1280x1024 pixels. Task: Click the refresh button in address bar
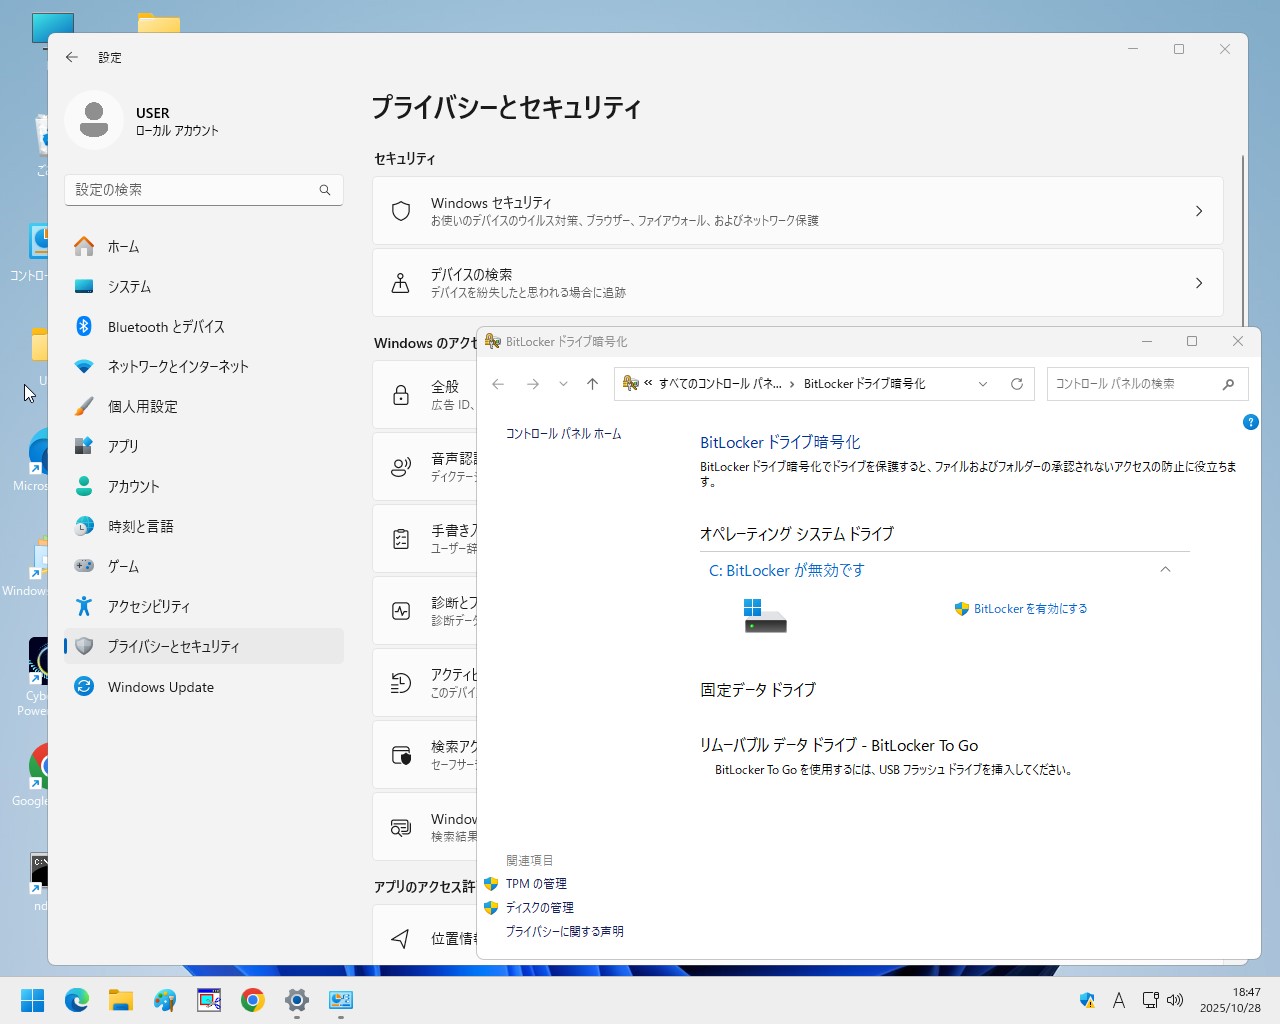click(x=1017, y=384)
